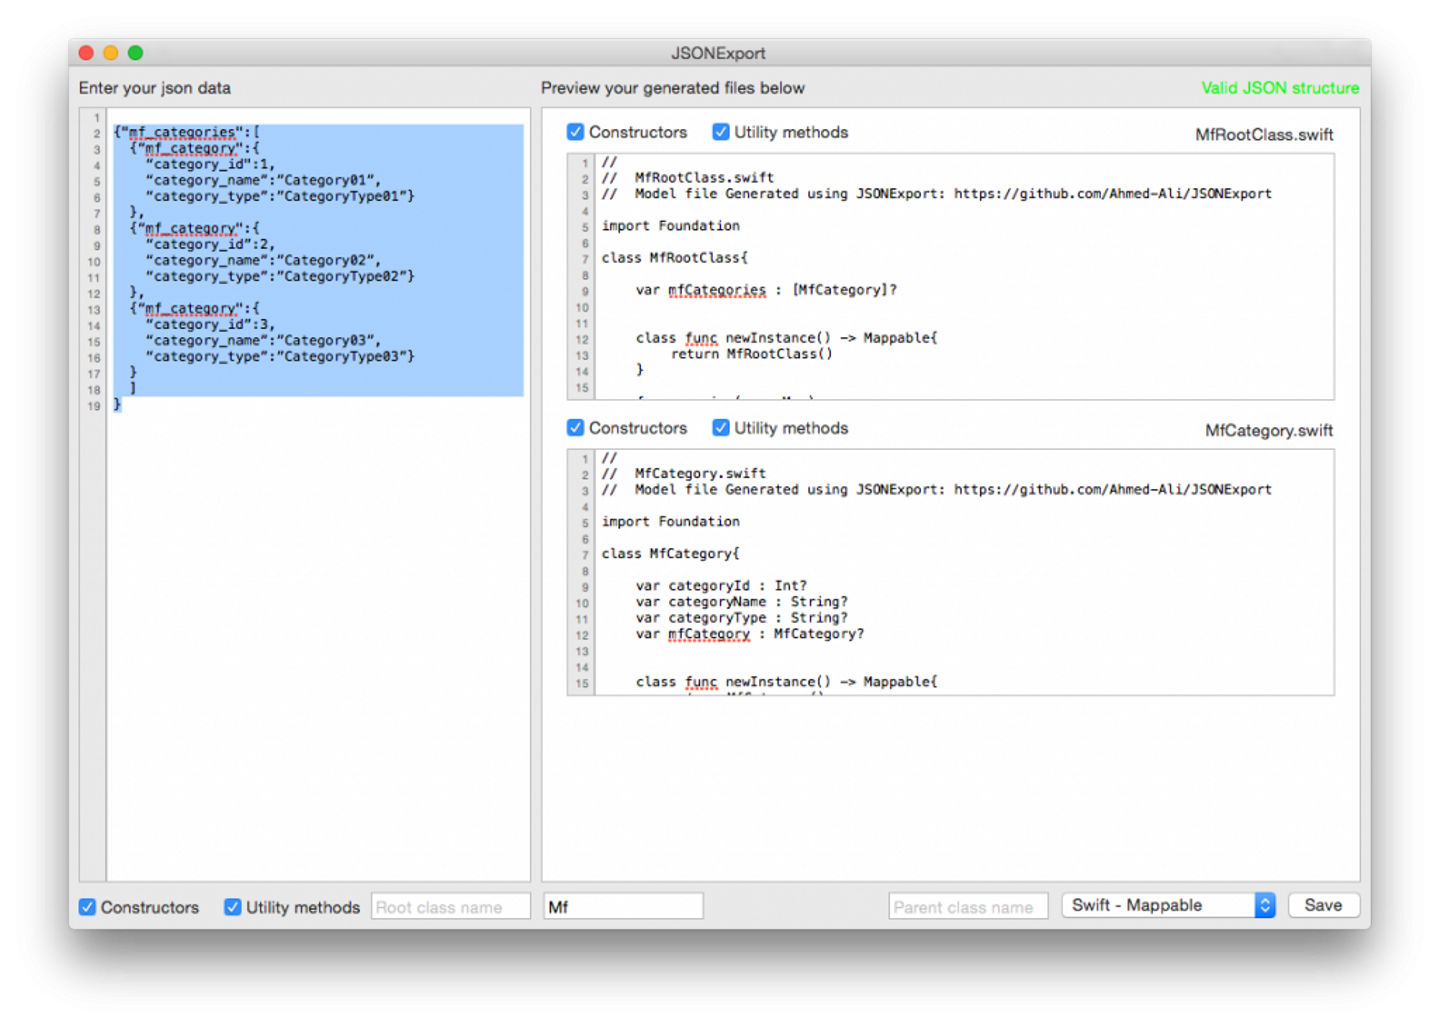The image size is (1440, 1028).
Task: Toggle Utility methods for MfRootClass.swift
Action: [x=721, y=132]
